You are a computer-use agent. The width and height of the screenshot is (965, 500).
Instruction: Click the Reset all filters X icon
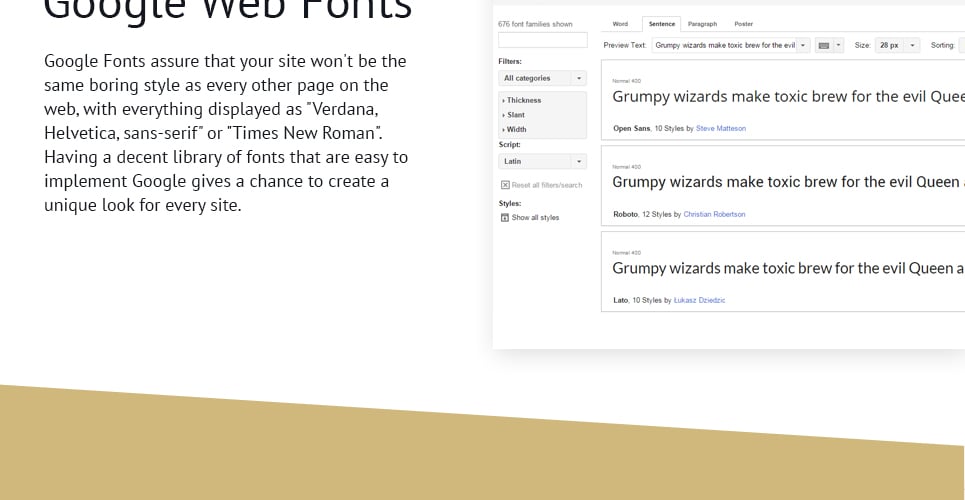coord(505,185)
